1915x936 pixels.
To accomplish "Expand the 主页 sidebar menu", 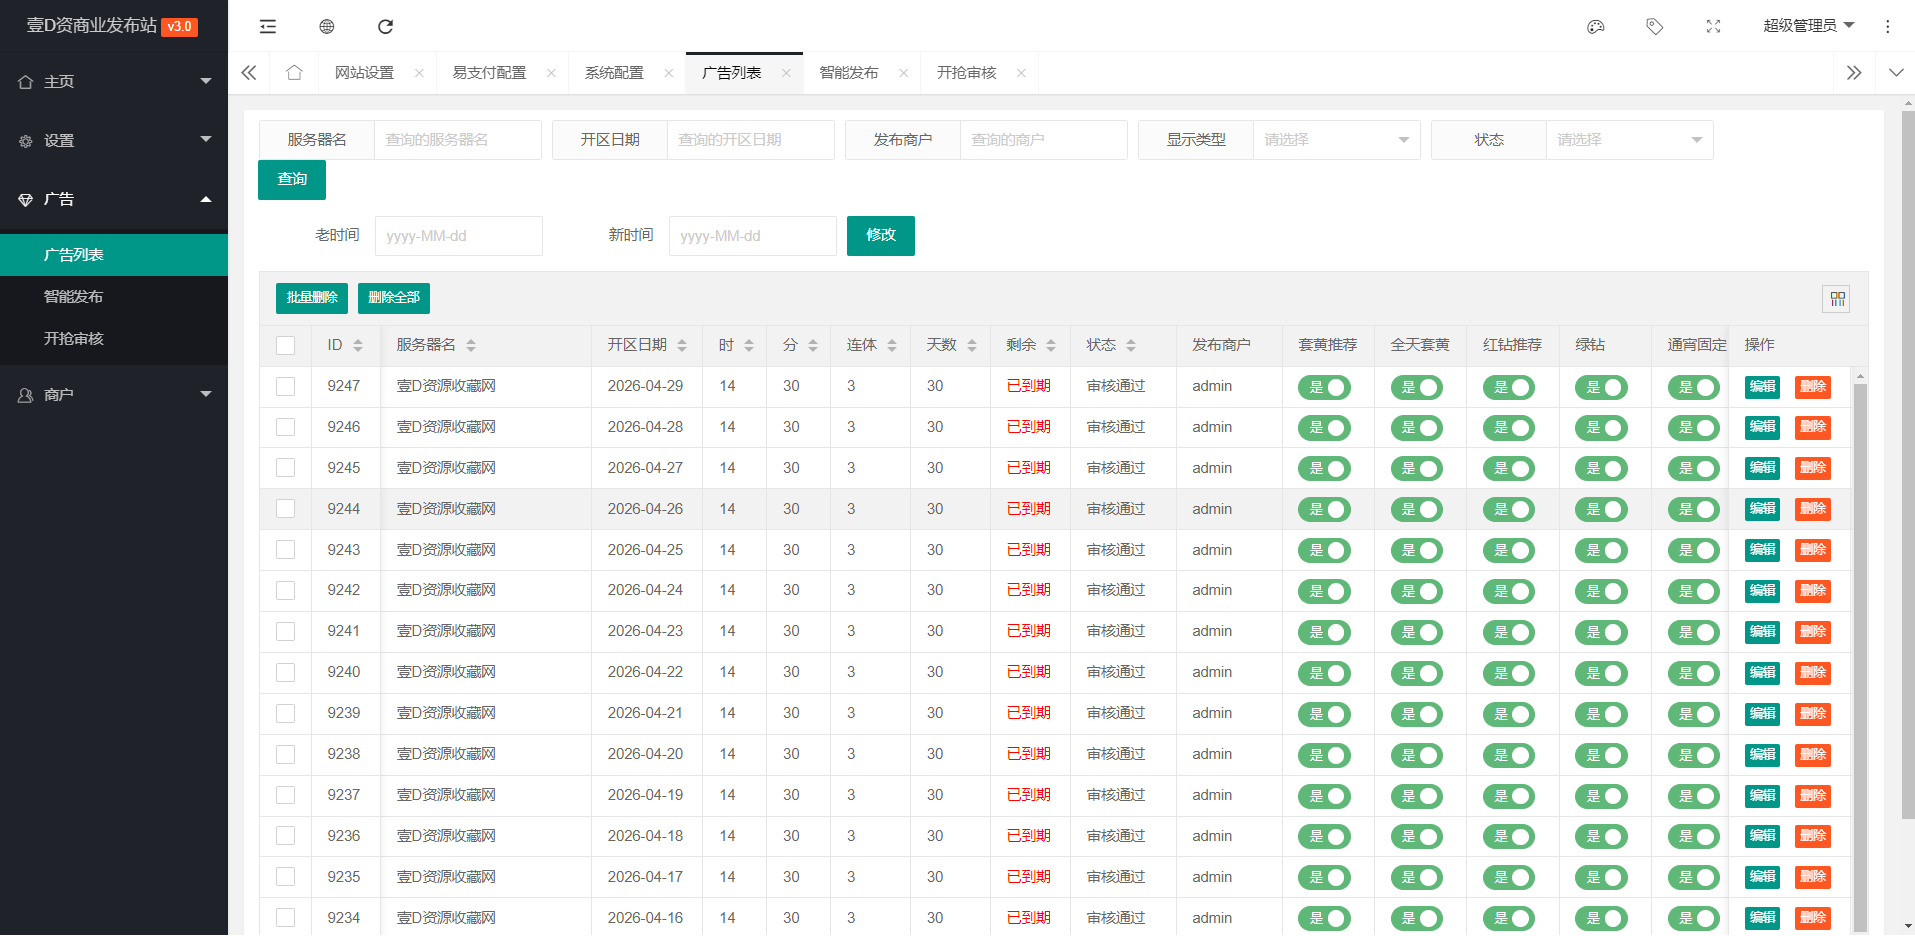I will point(114,82).
